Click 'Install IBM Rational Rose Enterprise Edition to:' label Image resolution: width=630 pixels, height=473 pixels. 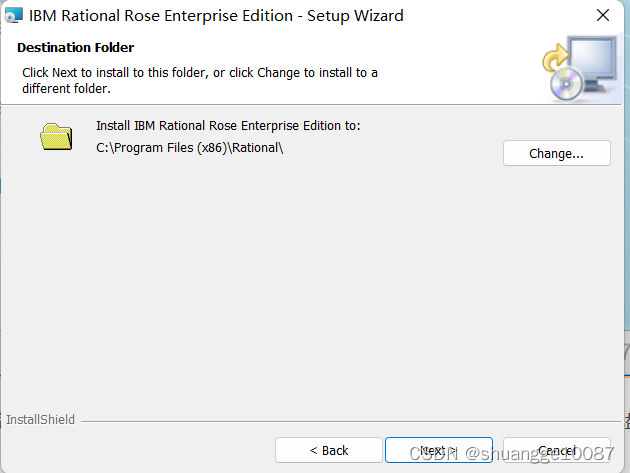(228, 126)
